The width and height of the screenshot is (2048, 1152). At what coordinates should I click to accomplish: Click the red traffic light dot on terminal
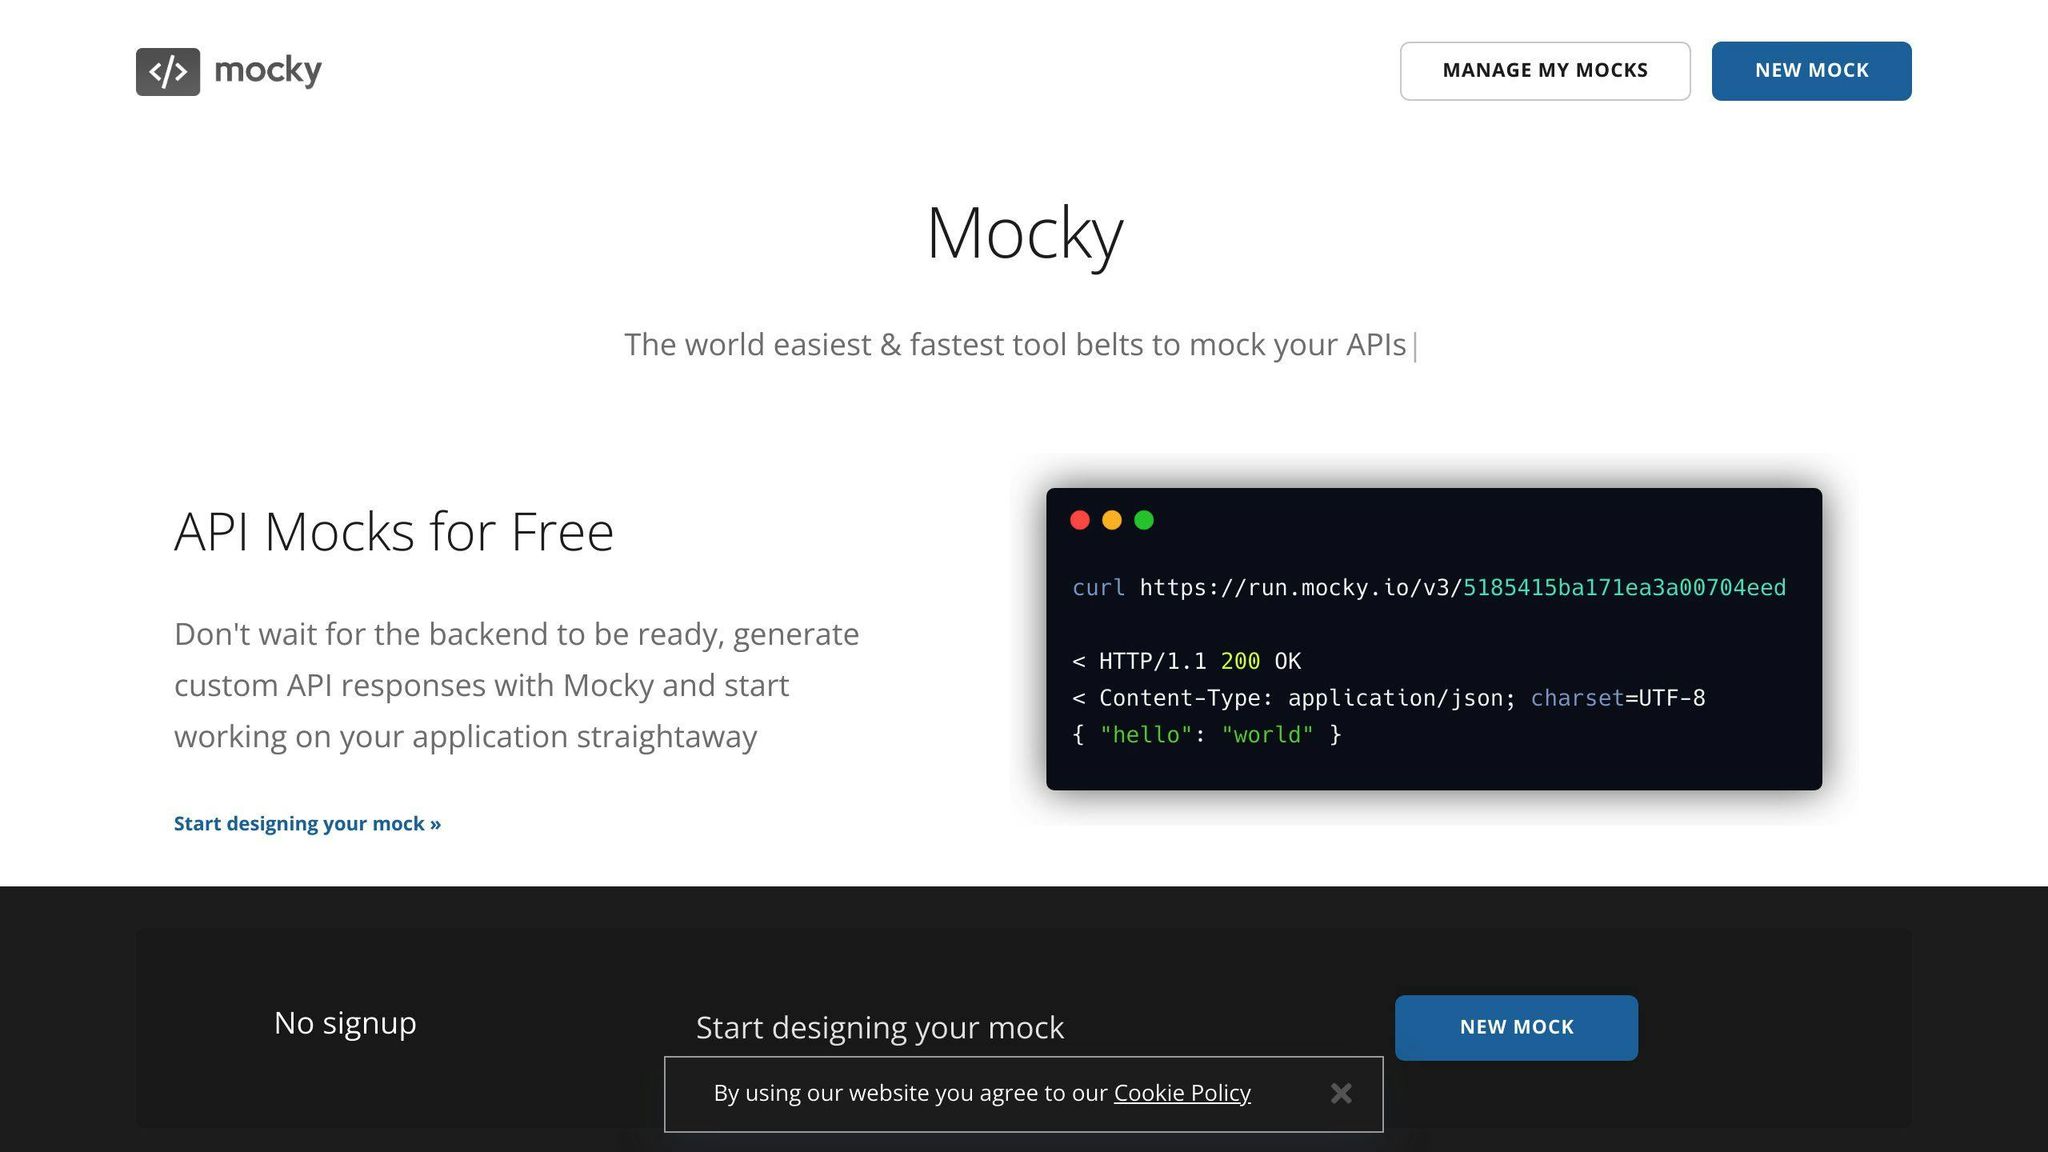pyautogui.click(x=1080, y=520)
